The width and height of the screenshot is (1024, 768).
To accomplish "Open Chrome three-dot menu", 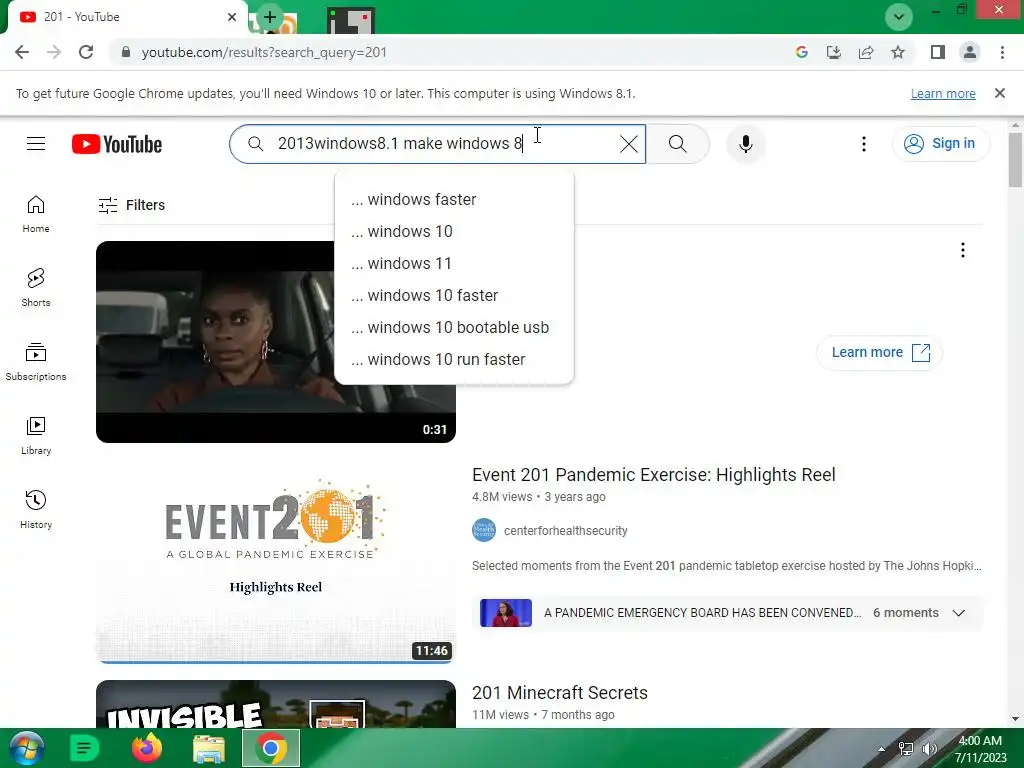I will click(1002, 52).
